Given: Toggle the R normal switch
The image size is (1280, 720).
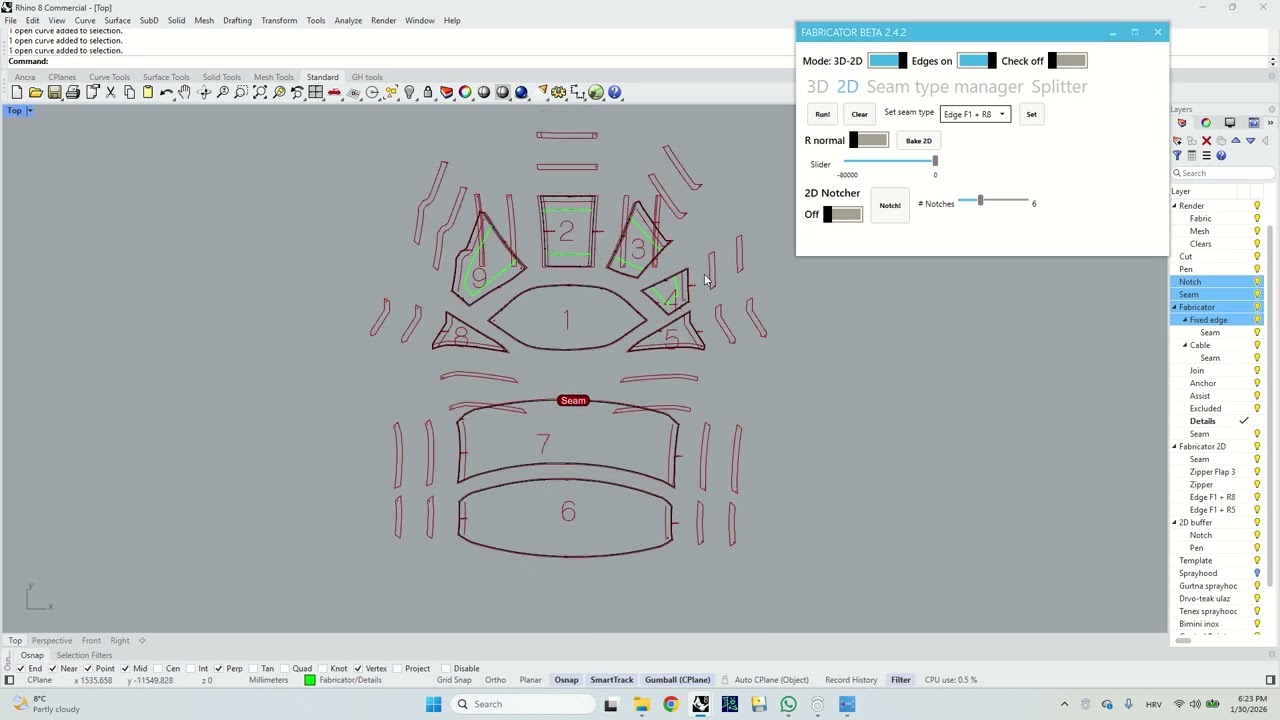Looking at the screenshot, I should (868, 140).
